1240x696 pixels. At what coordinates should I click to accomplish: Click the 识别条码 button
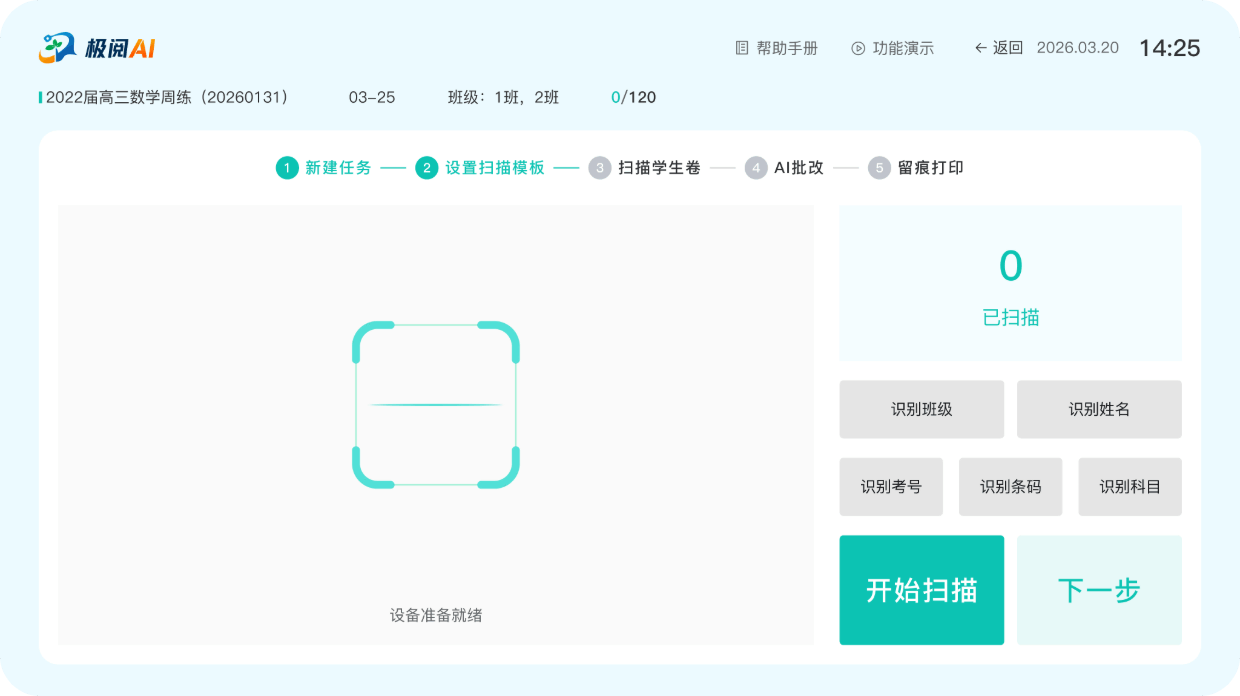click(1010, 487)
